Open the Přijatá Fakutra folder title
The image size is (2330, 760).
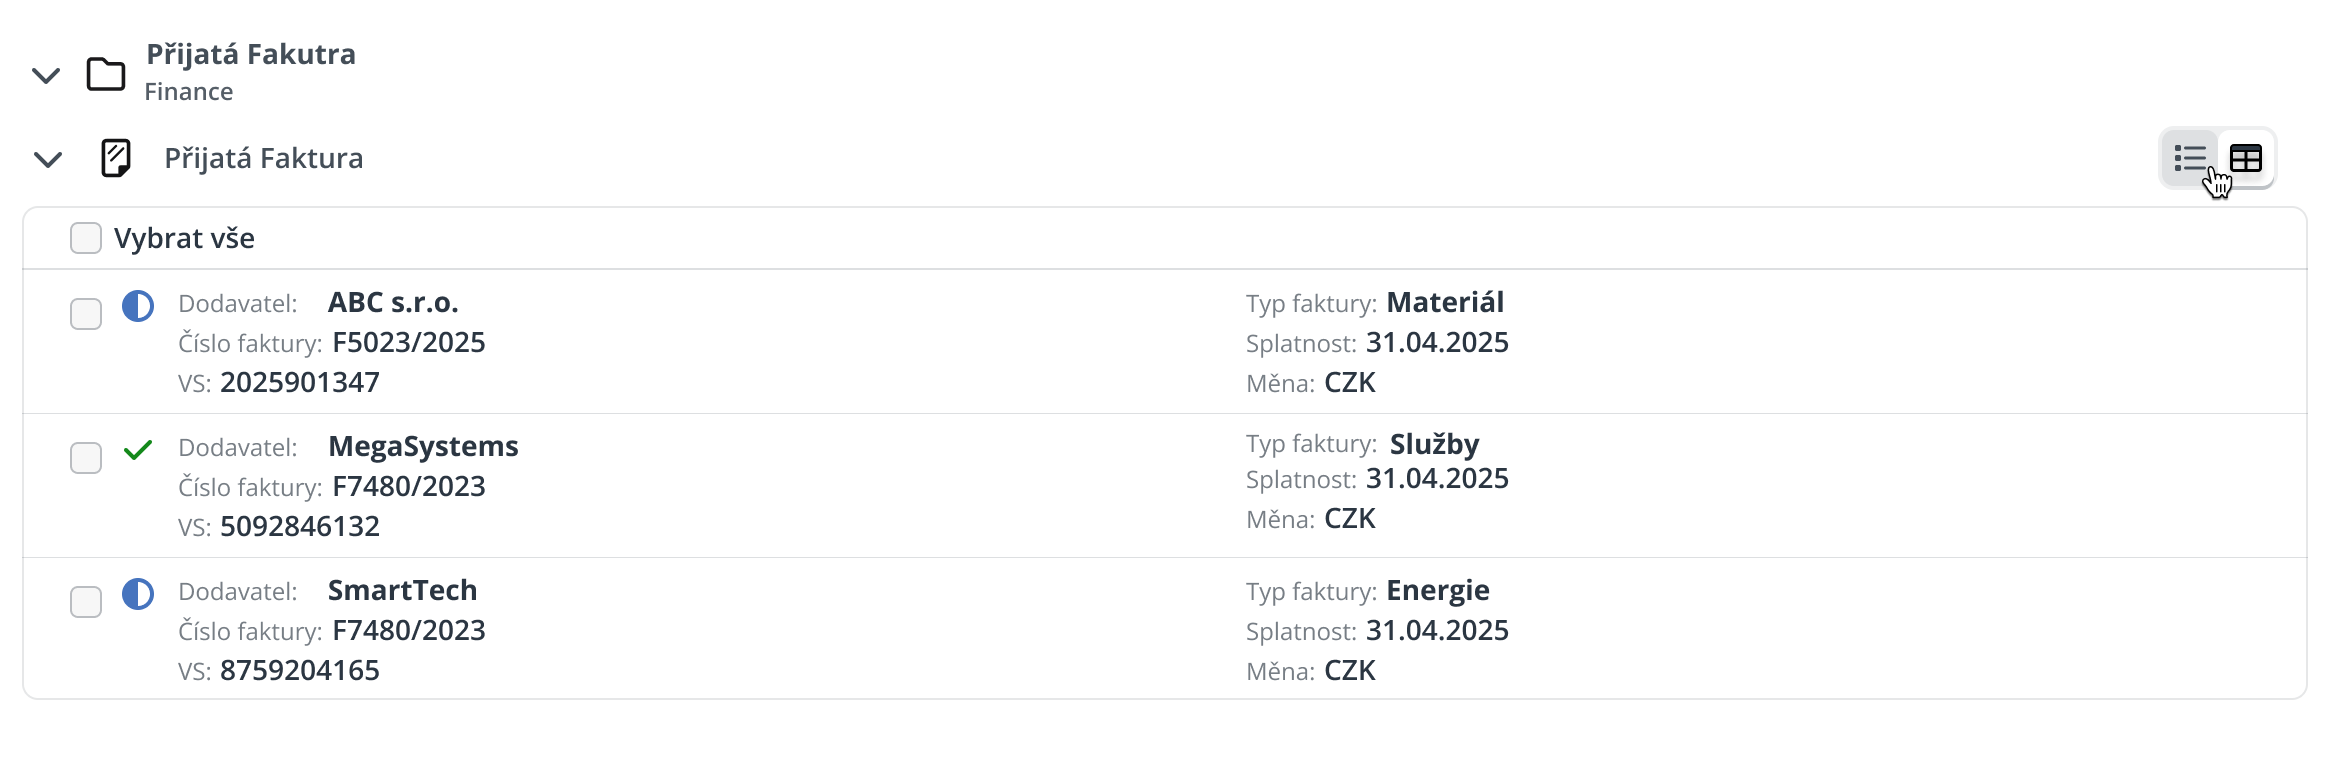pyautogui.click(x=251, y=54)
